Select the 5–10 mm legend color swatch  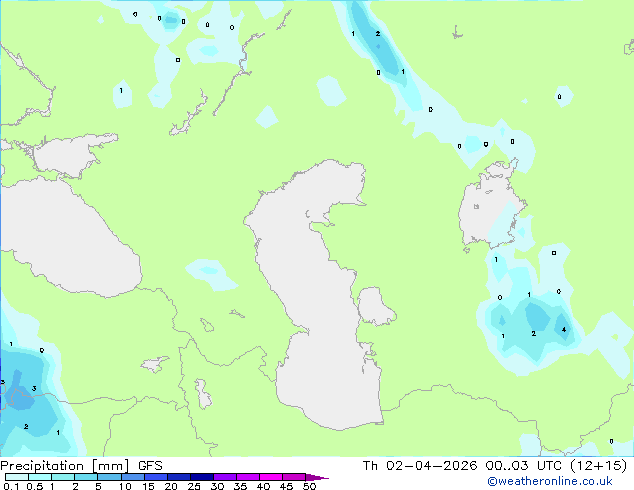[109, 477]
